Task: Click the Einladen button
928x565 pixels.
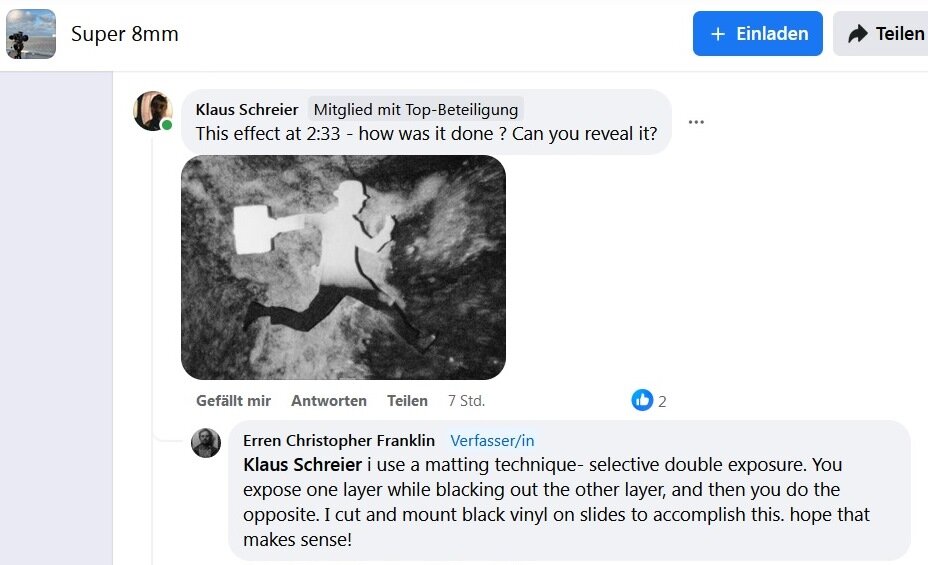Action: click(x=758, y=34)
